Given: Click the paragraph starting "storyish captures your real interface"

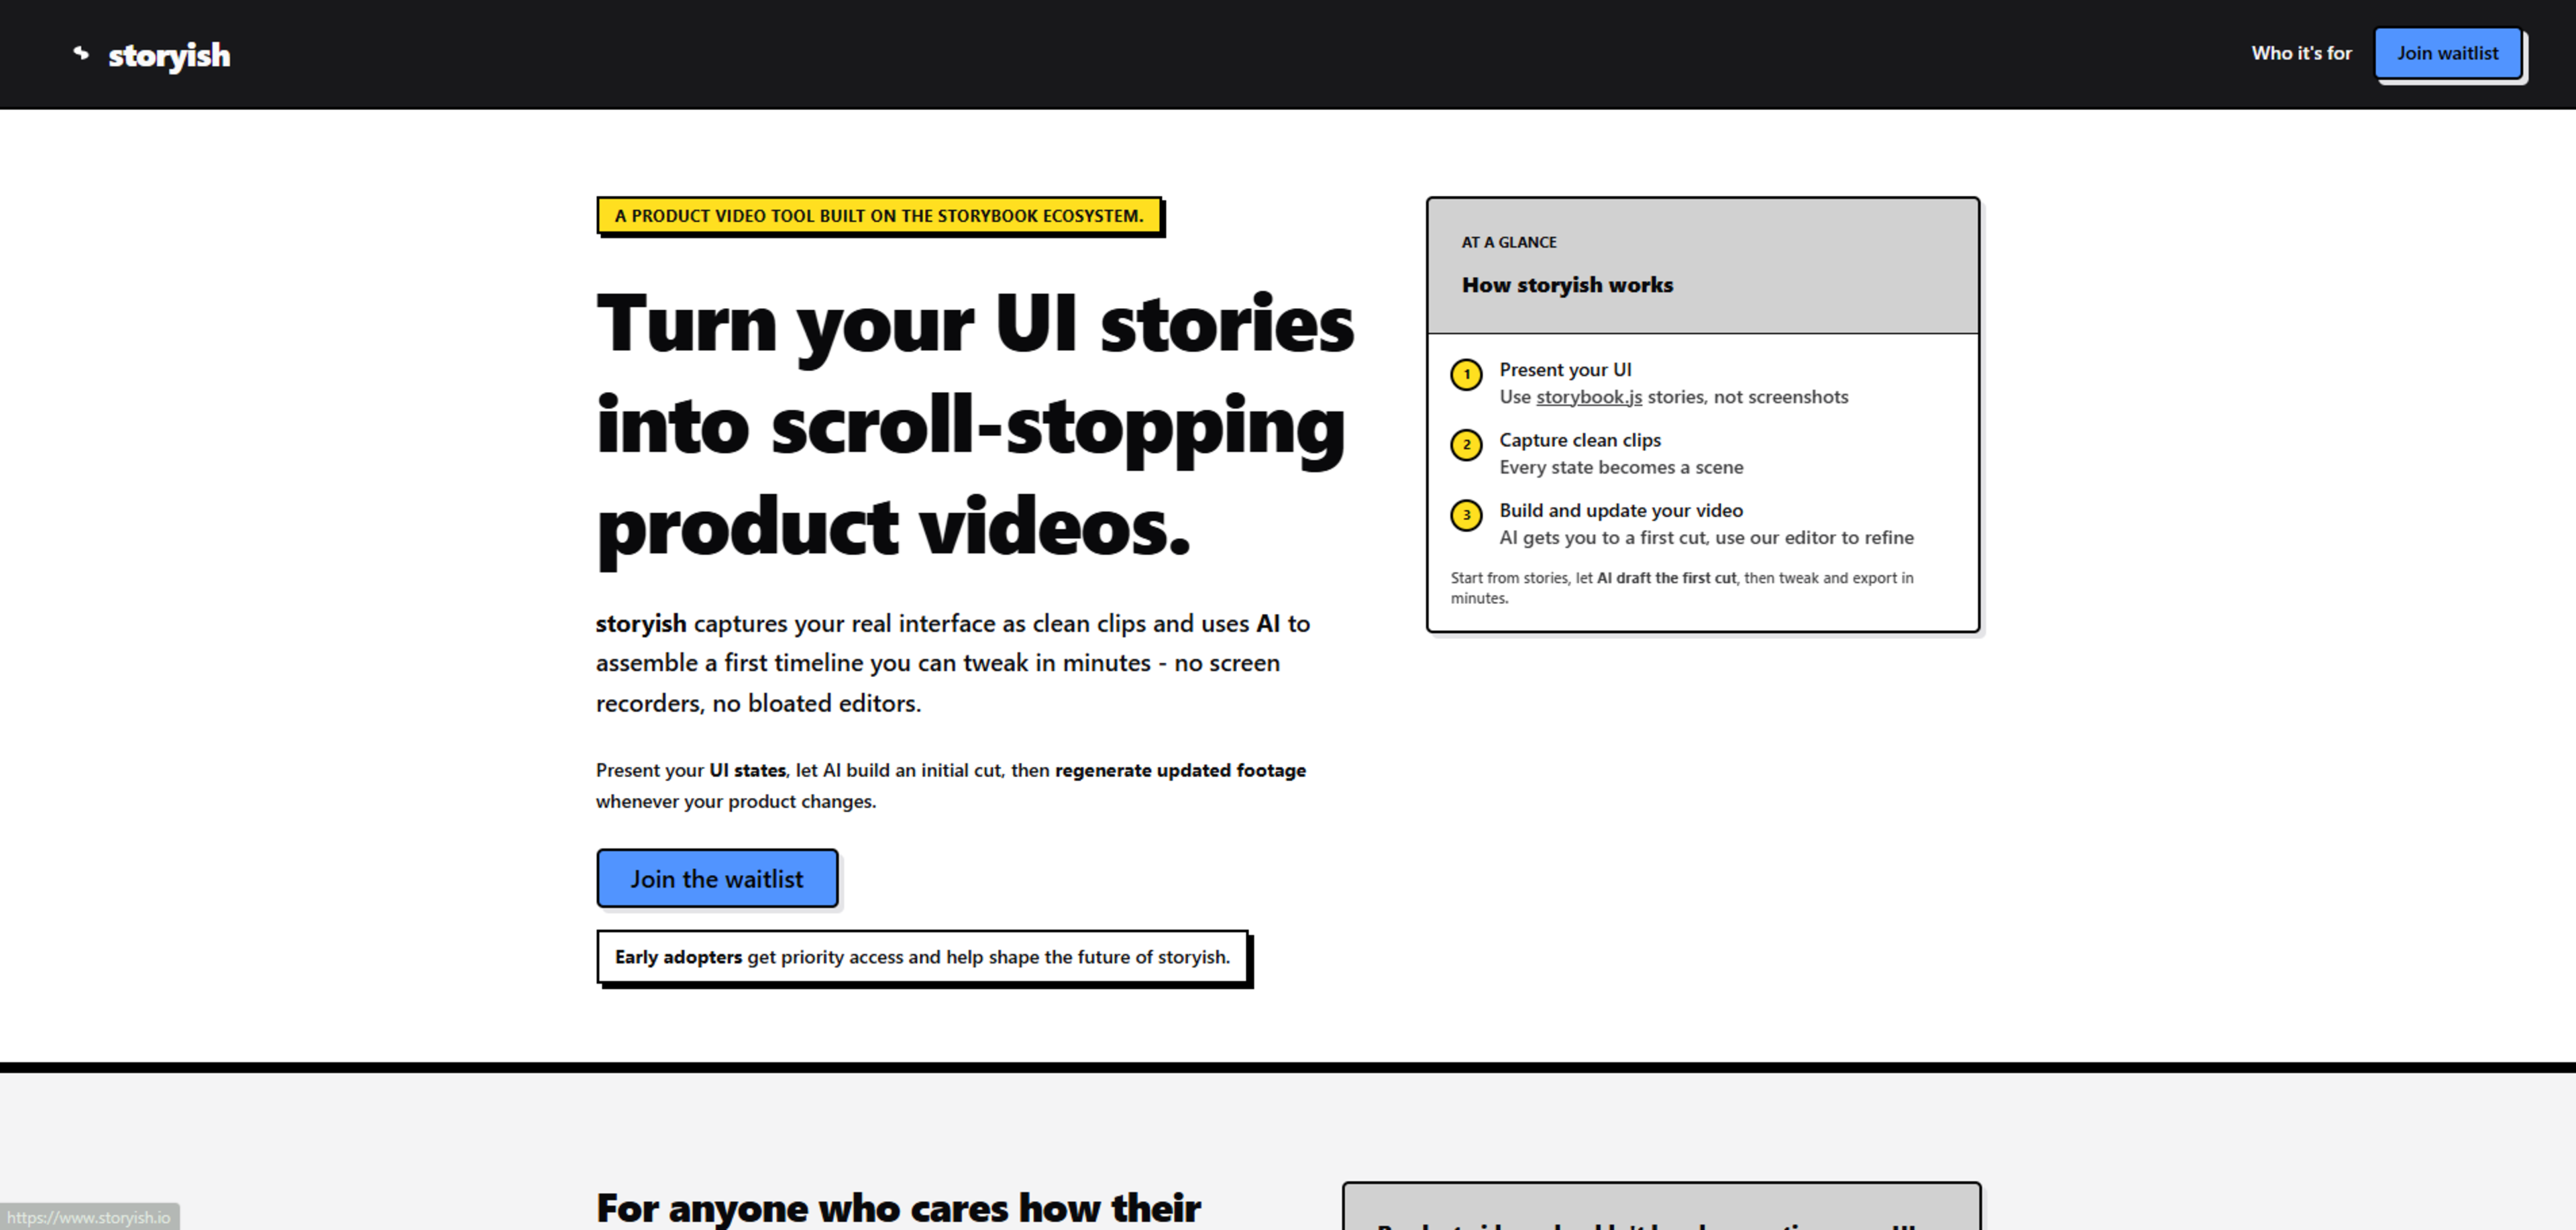Looking at the screenshot, I should (953, 663).
